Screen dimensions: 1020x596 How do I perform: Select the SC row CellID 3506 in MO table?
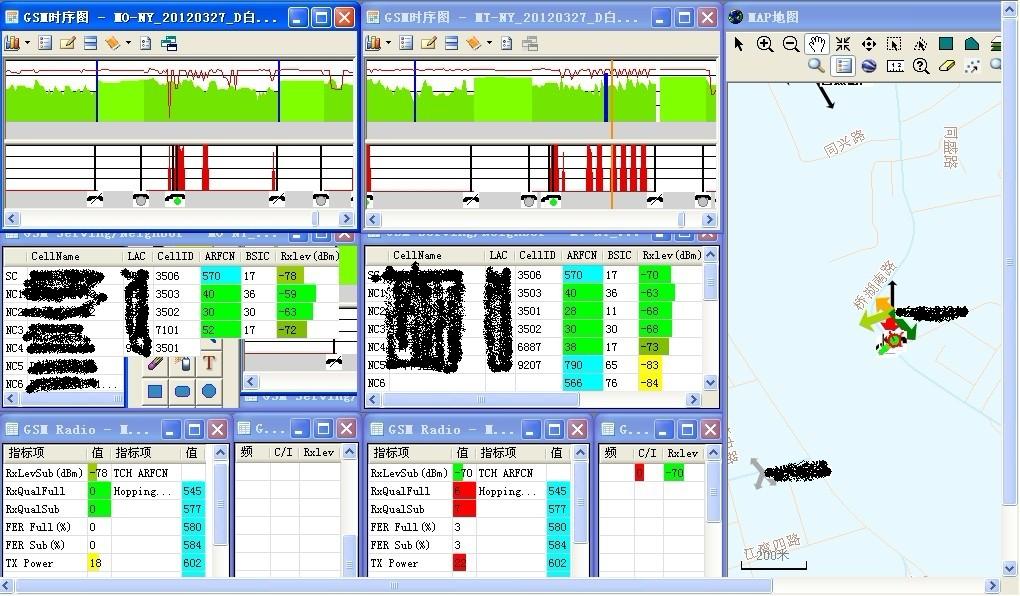pyautogui.click(x=167, y=276)
